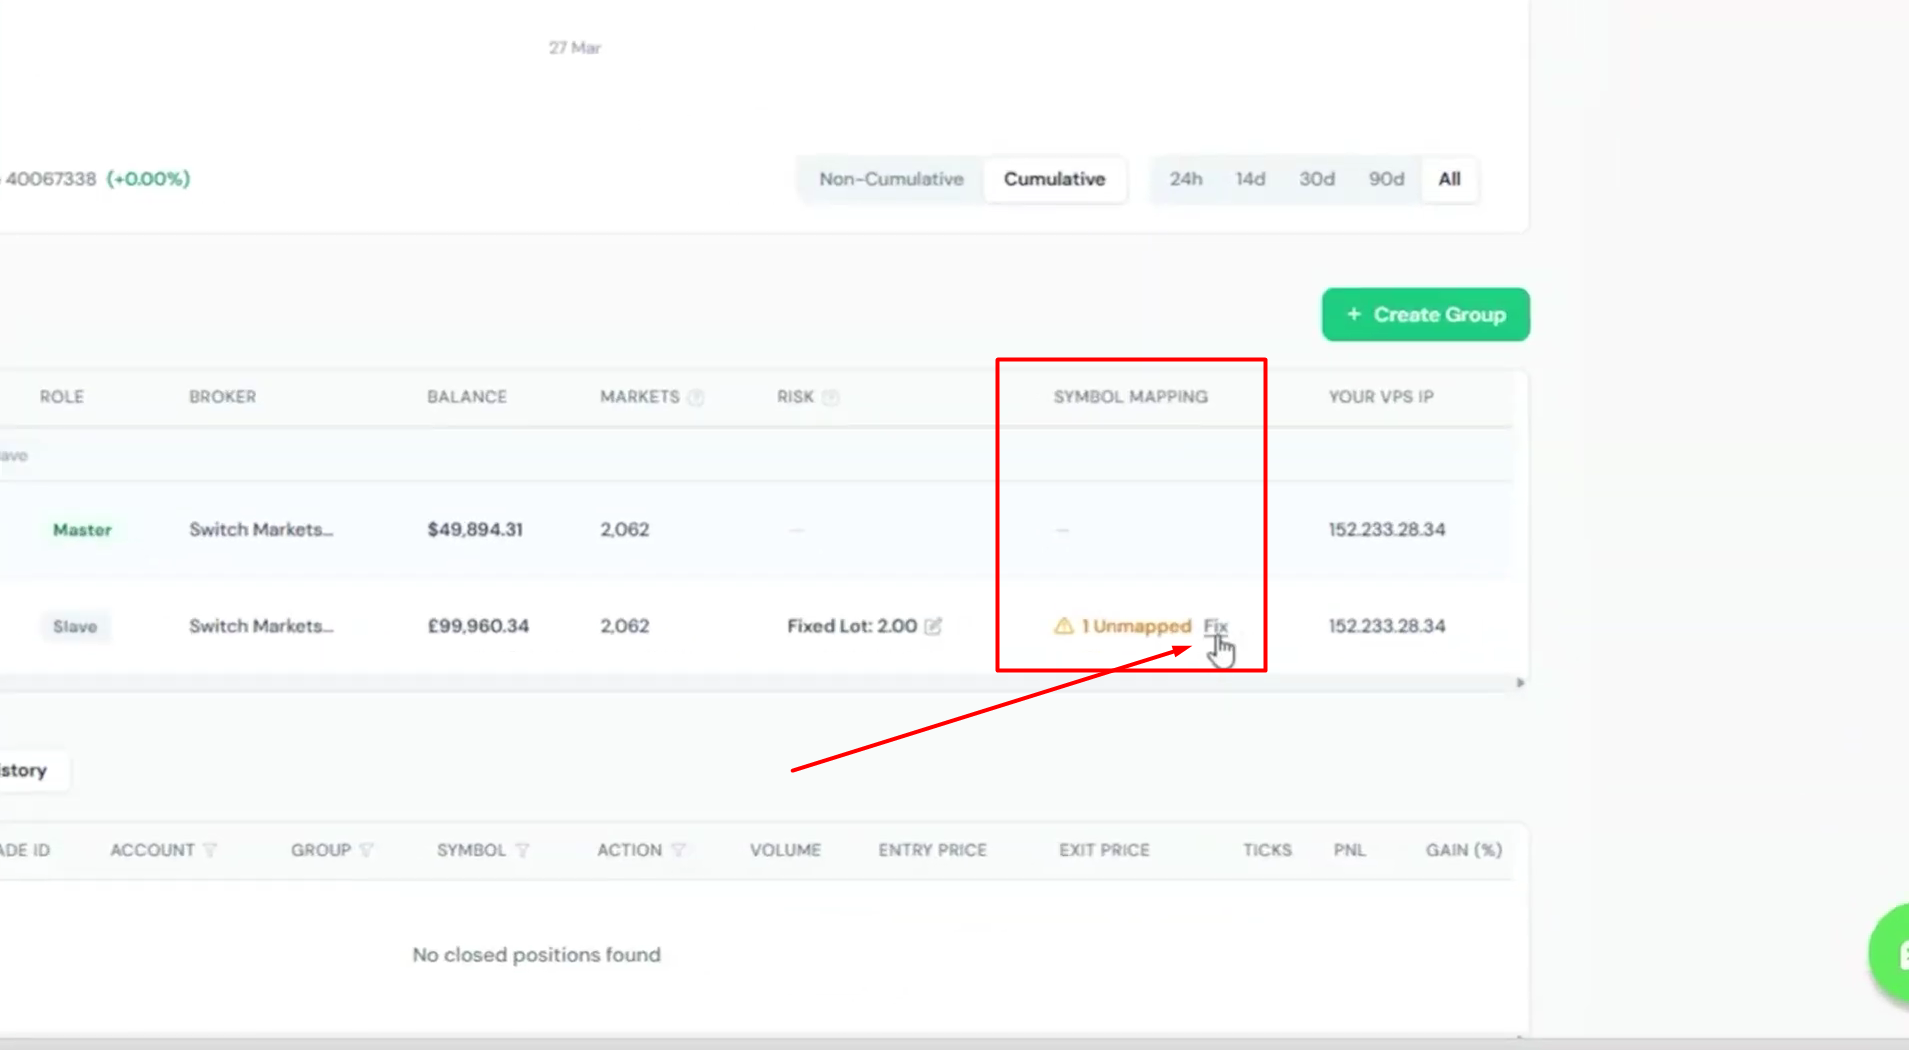Click the Your VPS IP column header
The width and height of the screenshot is (1909, 1050).
(x=1381, y=397)
